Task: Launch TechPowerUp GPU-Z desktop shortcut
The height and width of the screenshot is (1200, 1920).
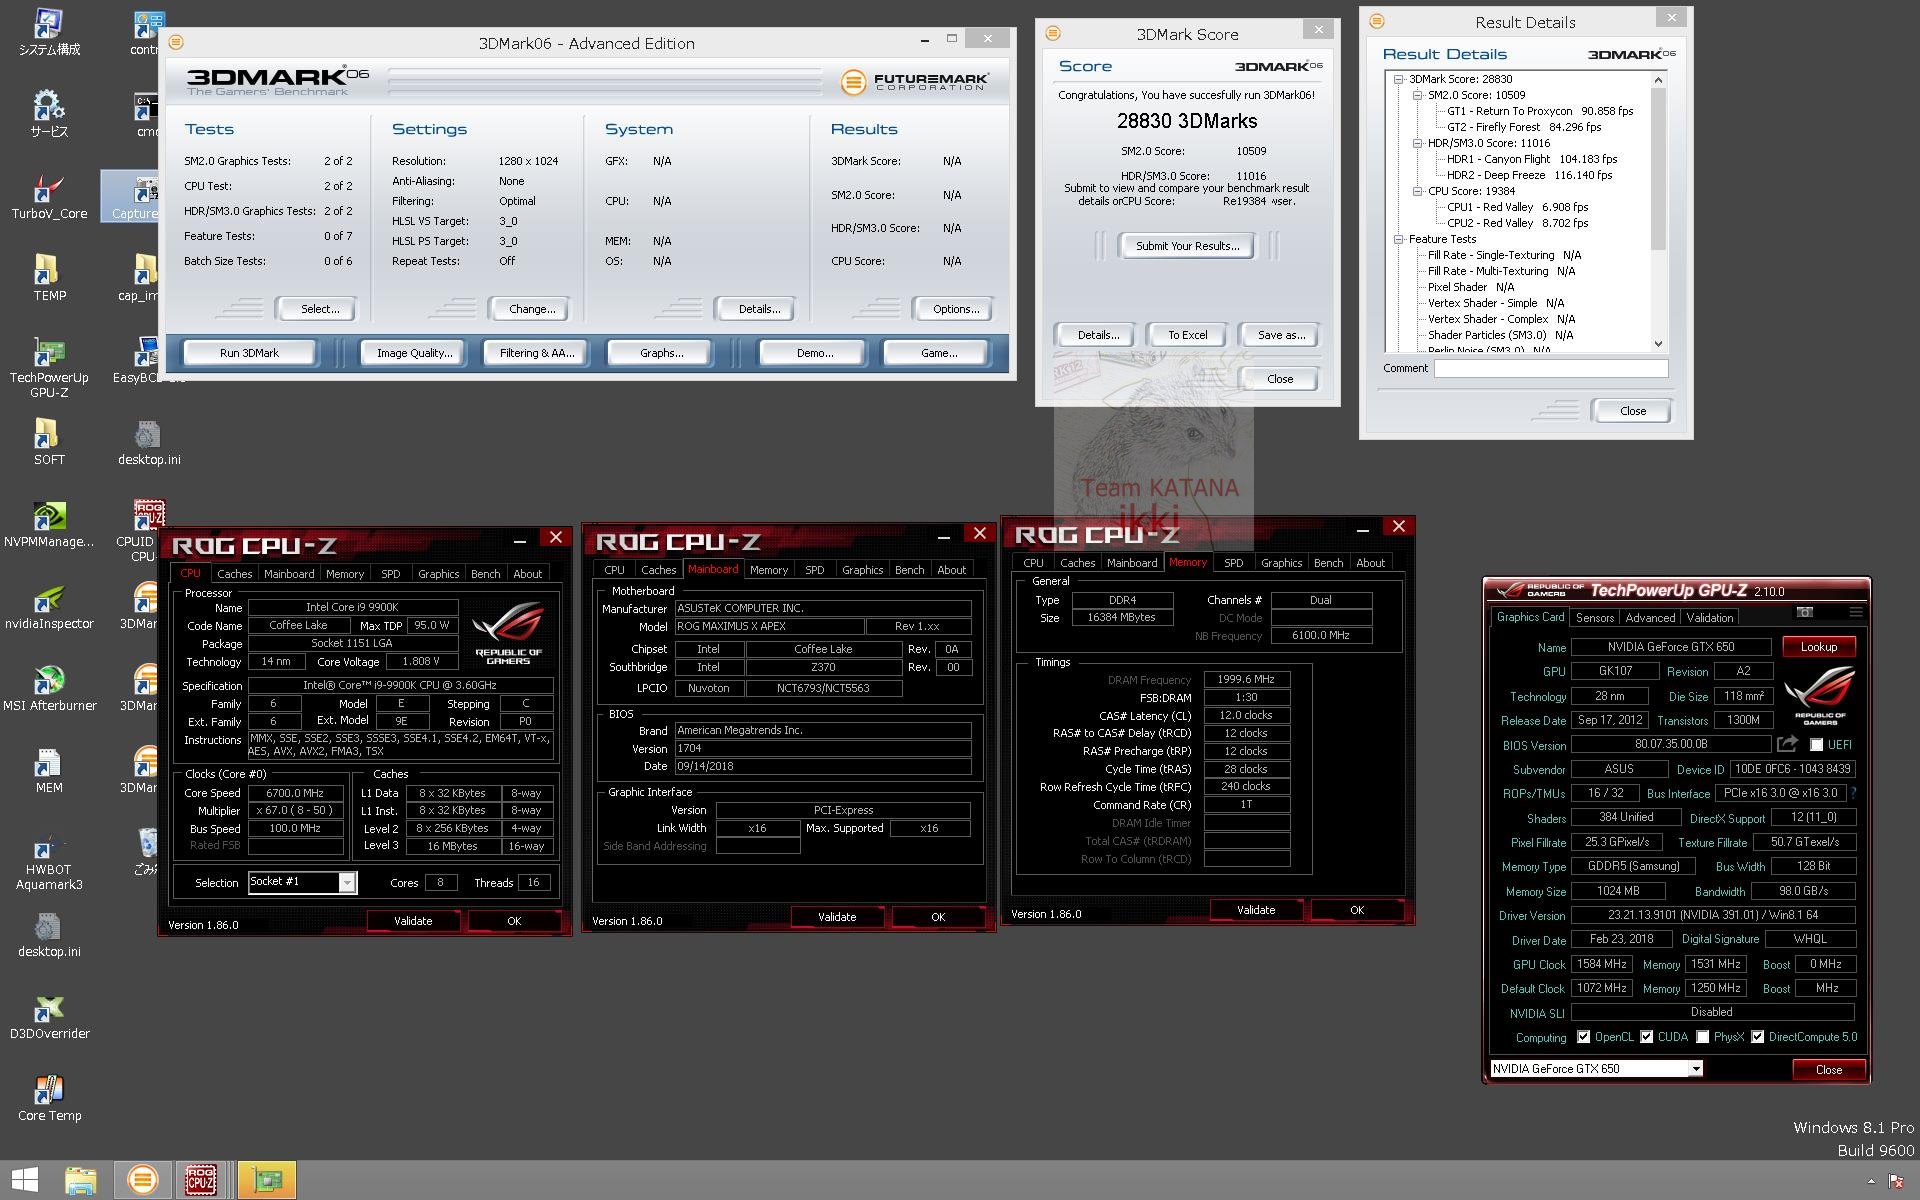Action: point(49,368)
